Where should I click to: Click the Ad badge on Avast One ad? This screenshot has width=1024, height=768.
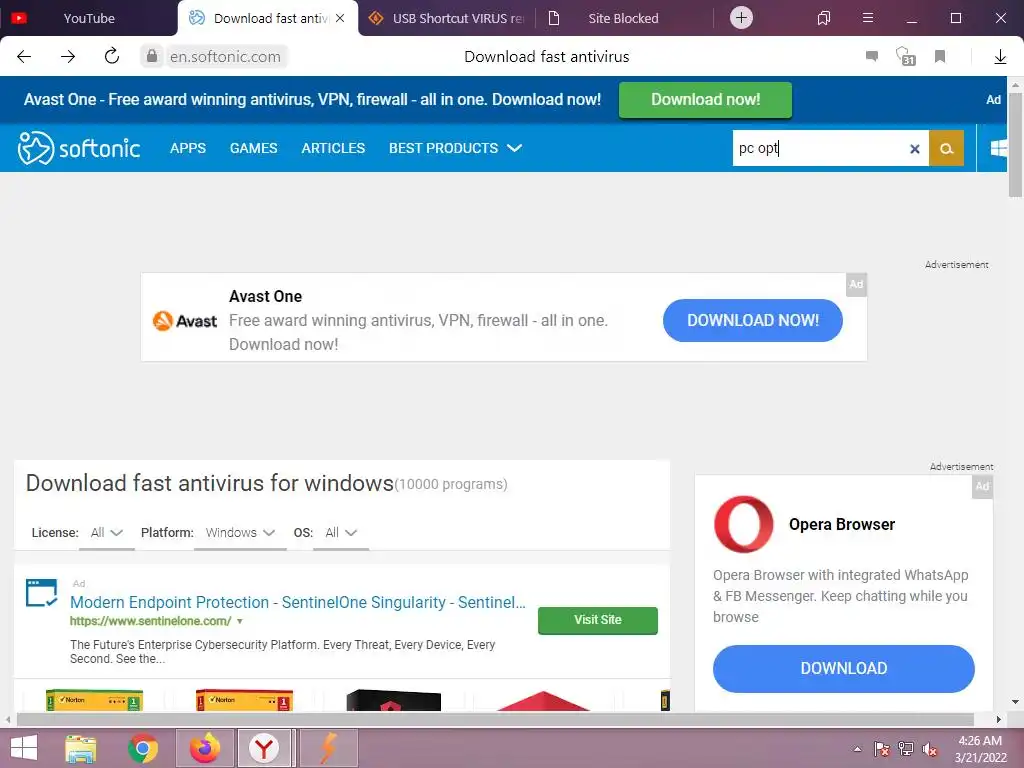coord(856,284)
